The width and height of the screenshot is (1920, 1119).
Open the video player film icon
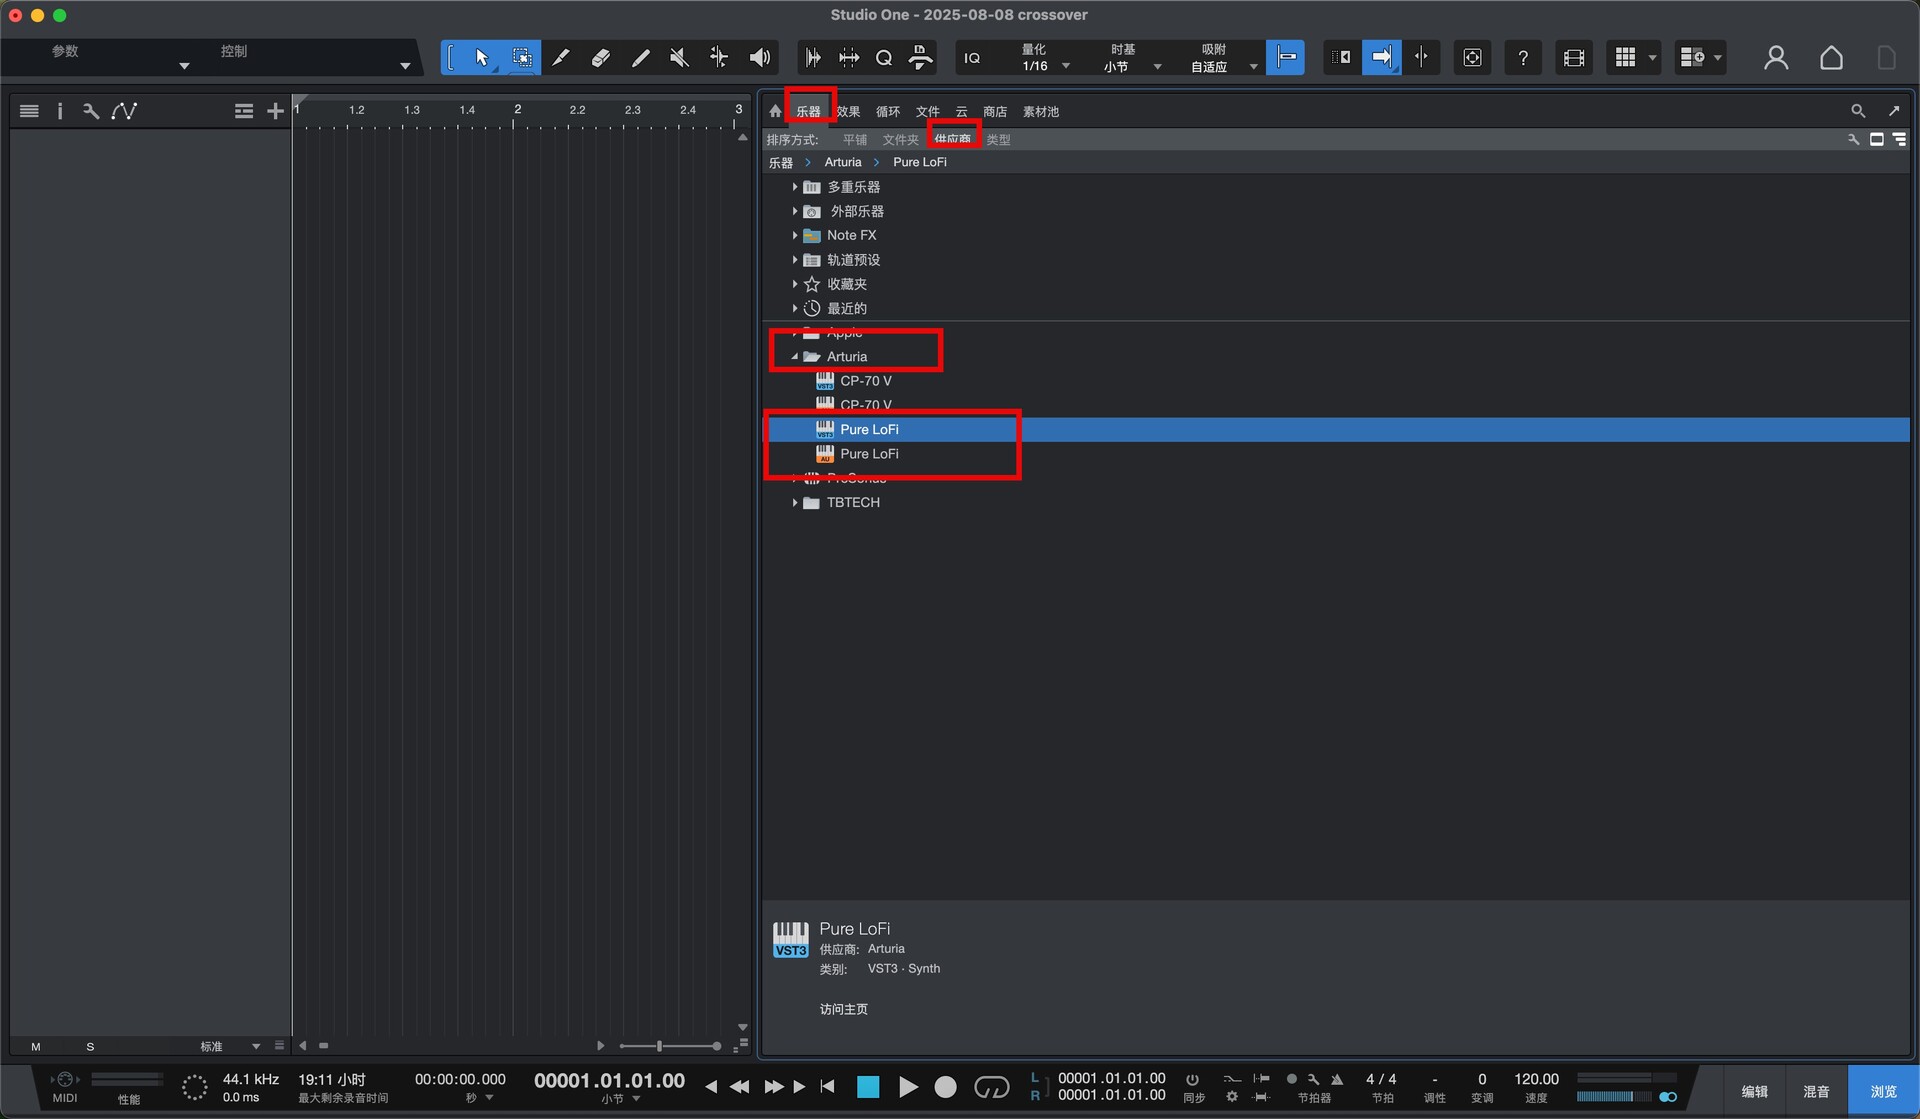pos(1574,58)
